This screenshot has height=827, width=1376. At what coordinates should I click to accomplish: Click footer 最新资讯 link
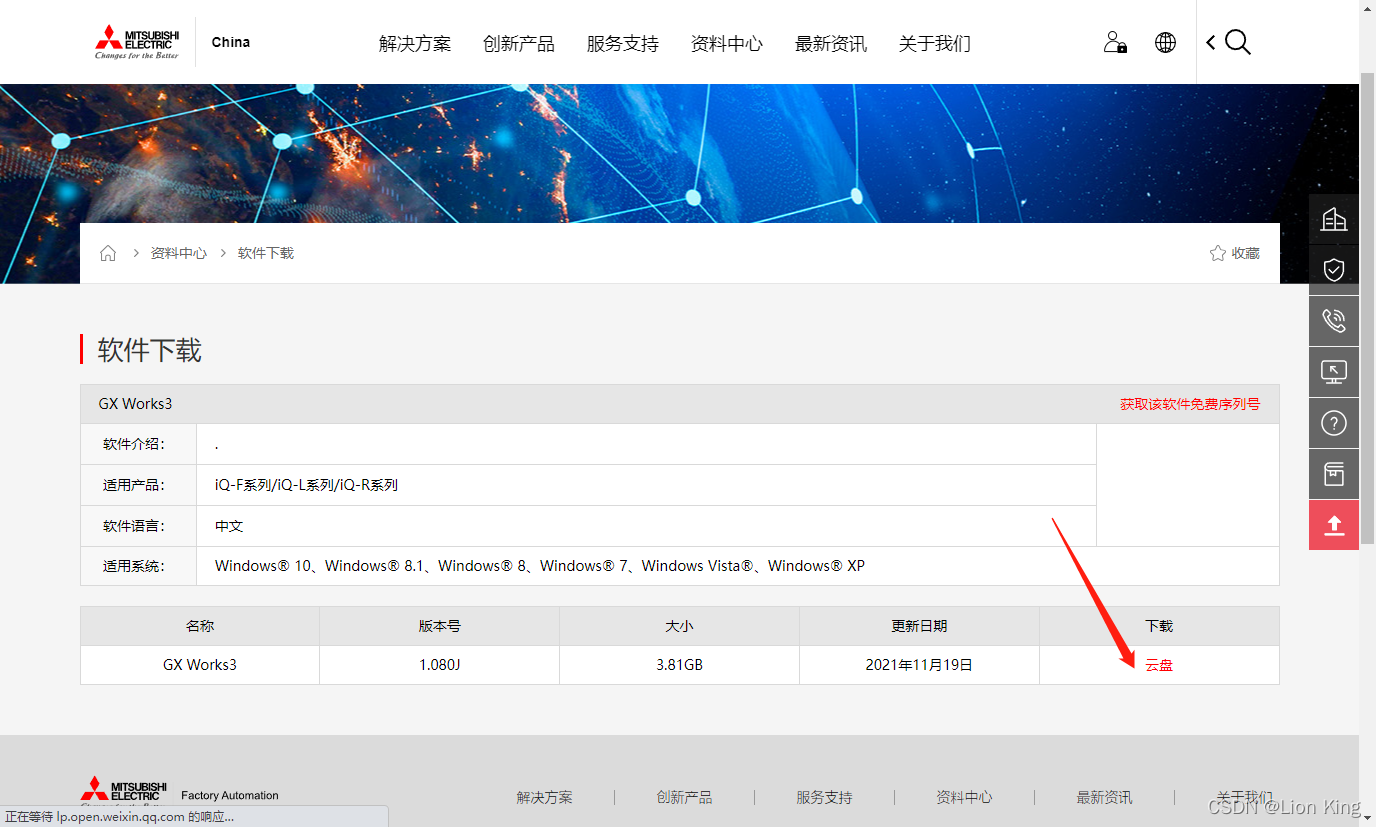pos(1105,797)
